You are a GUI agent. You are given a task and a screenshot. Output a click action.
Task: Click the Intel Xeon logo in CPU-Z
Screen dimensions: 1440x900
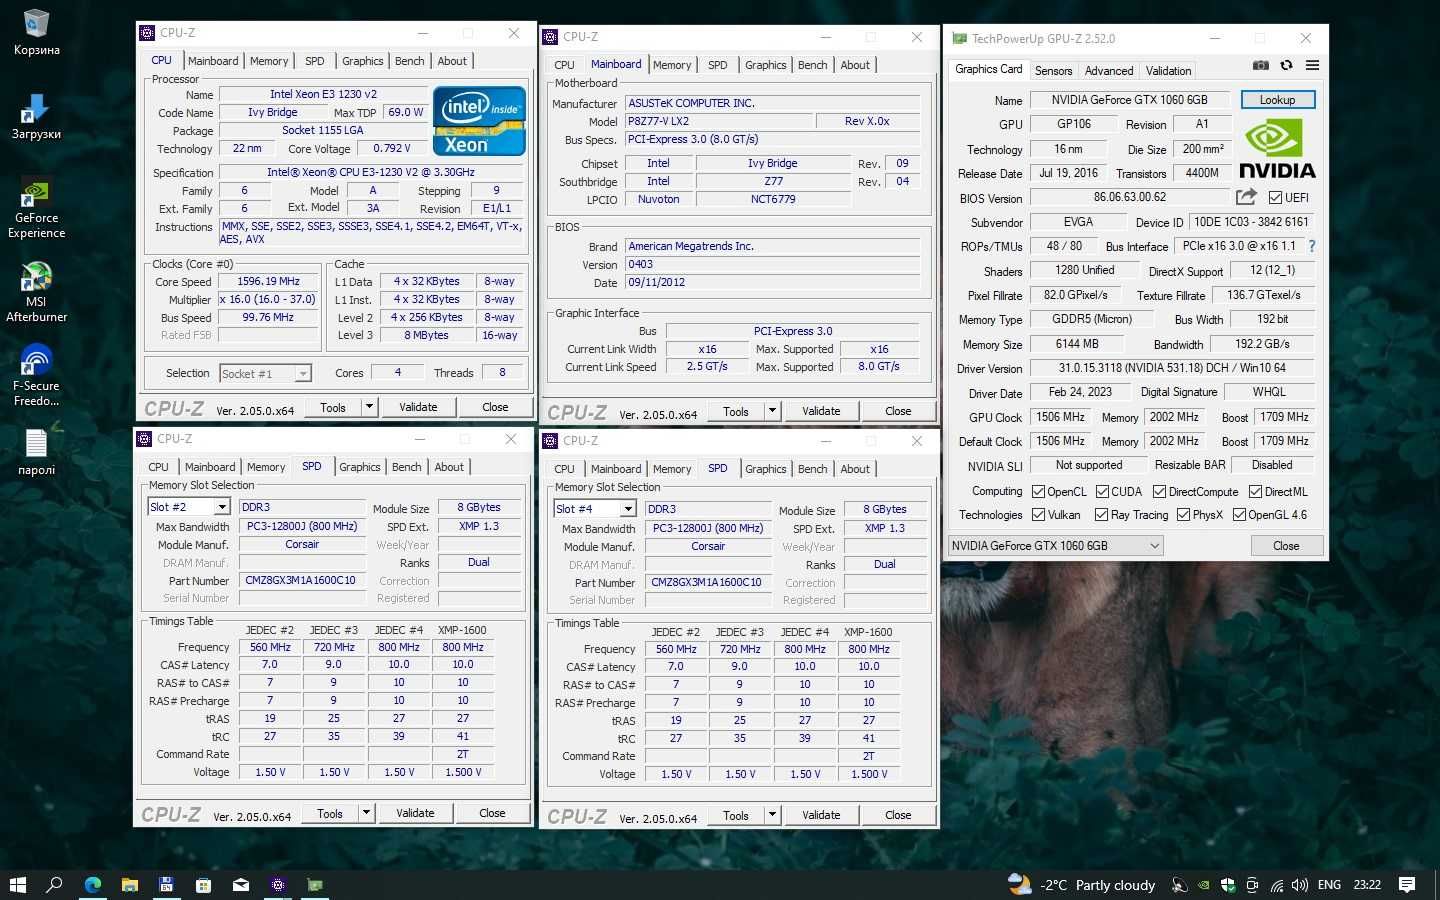click(x=479, y=121)
